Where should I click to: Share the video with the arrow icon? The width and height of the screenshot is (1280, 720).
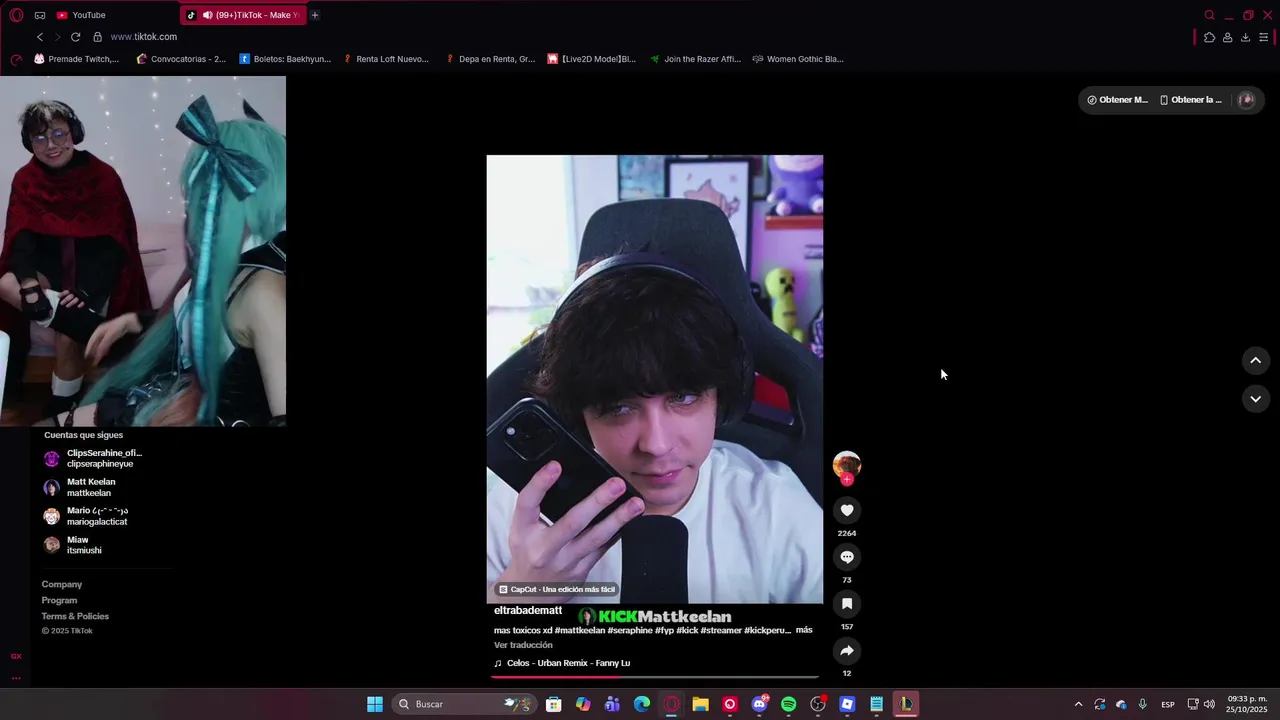[847, 651]
